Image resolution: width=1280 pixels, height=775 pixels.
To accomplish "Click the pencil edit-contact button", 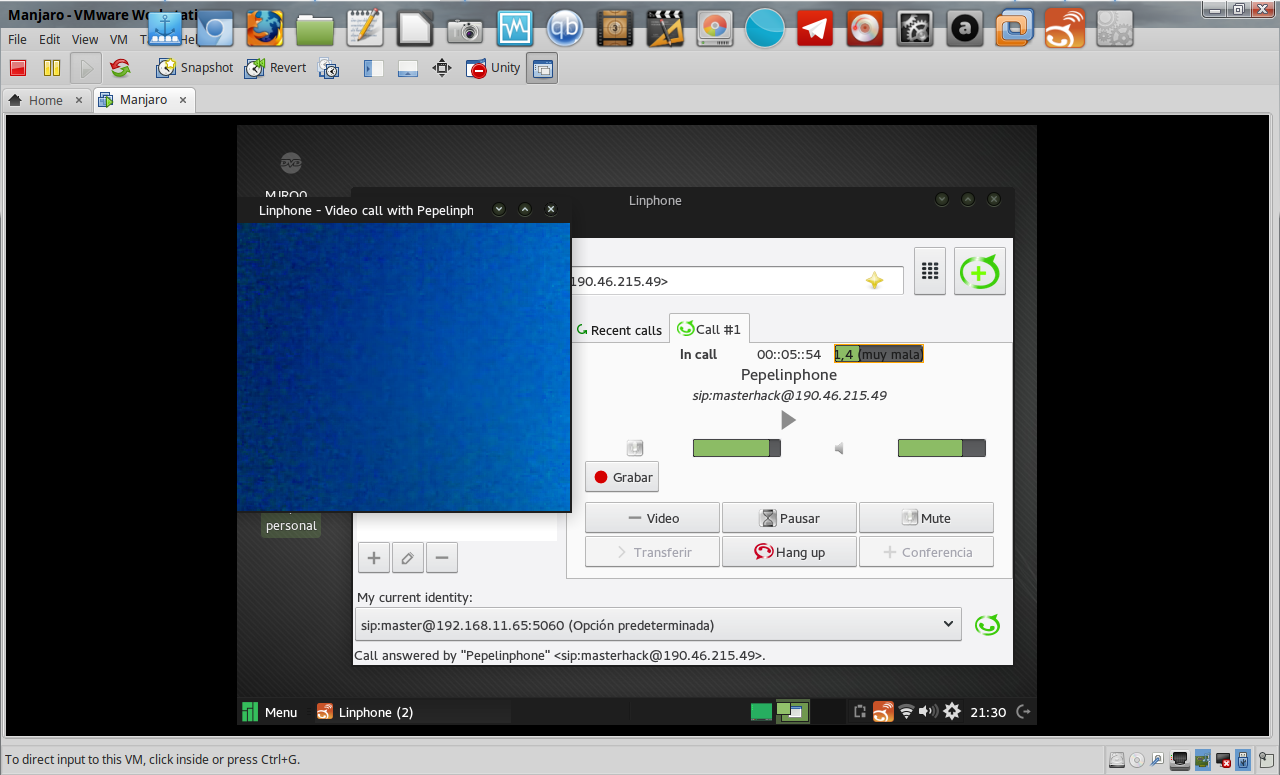I will point(408,557).
